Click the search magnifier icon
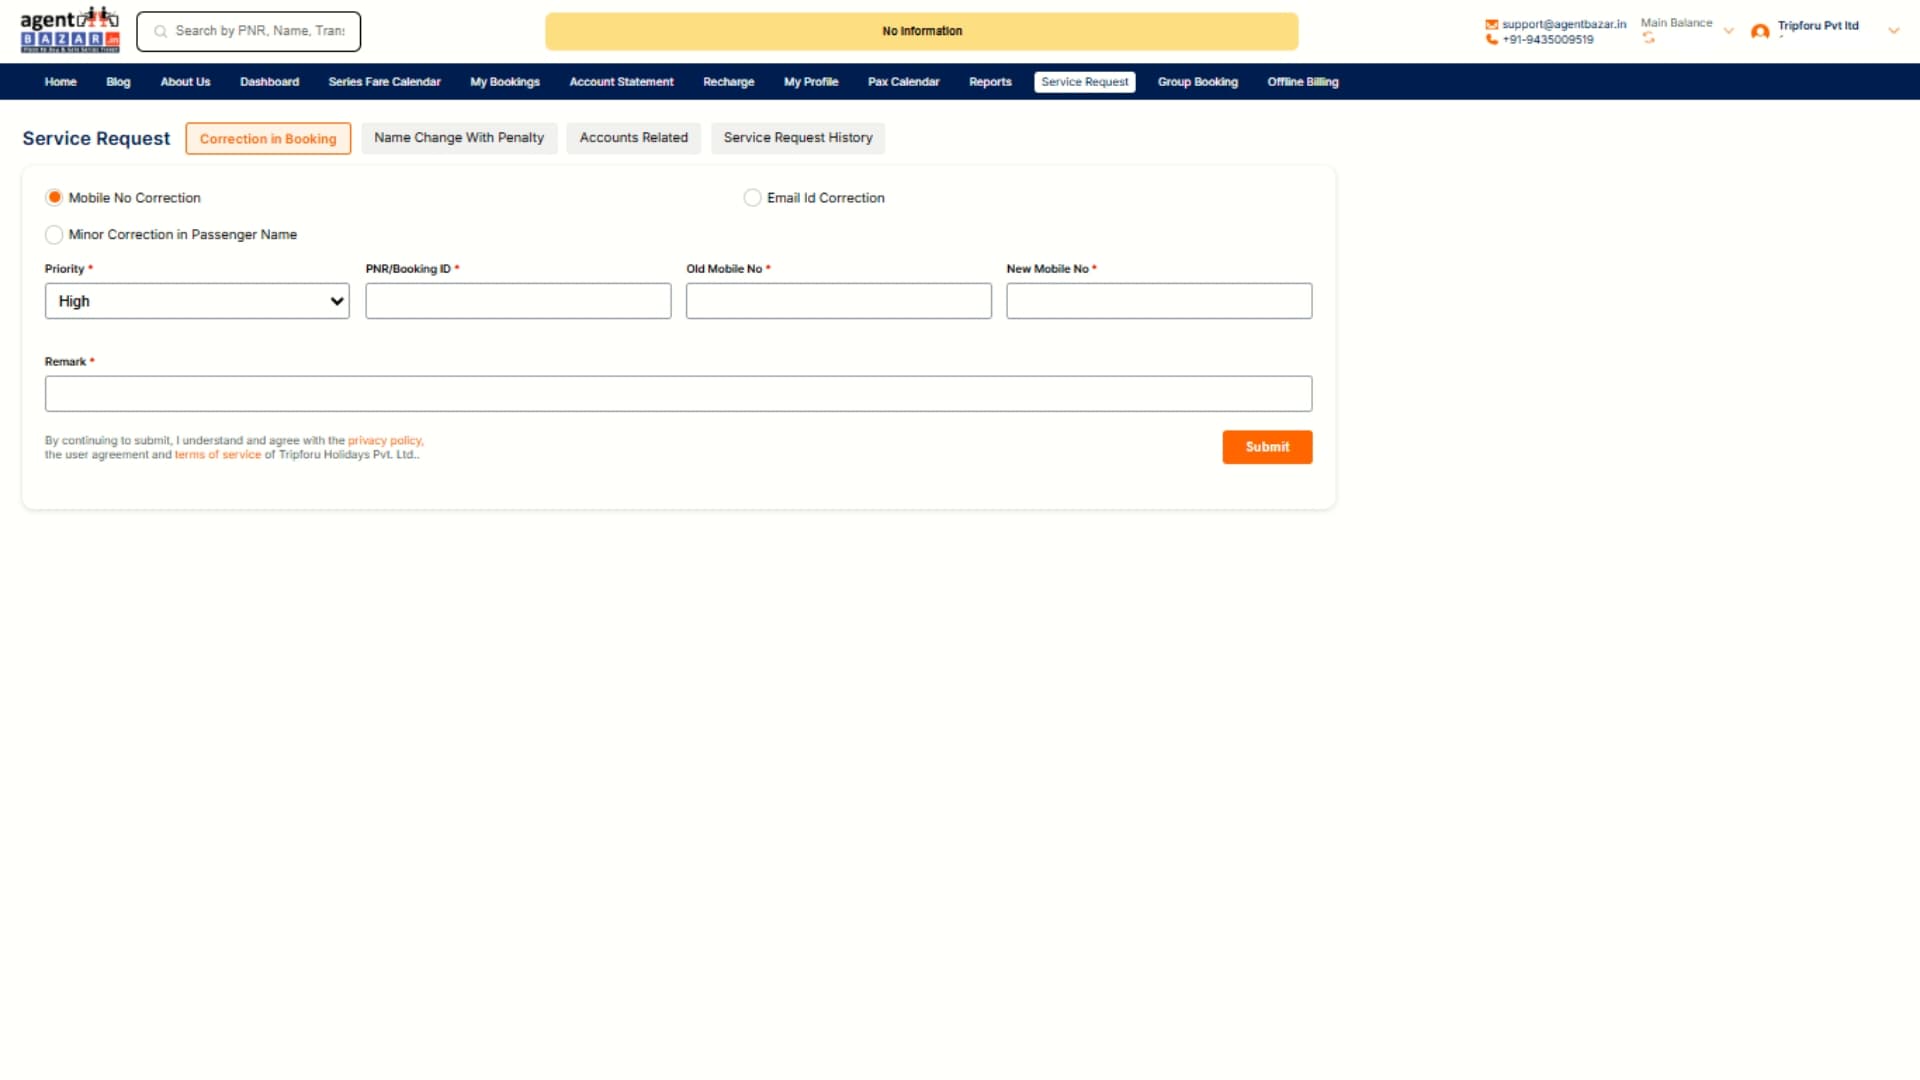This screenshot has width=1920, height=1080. (x=160, y=32)
